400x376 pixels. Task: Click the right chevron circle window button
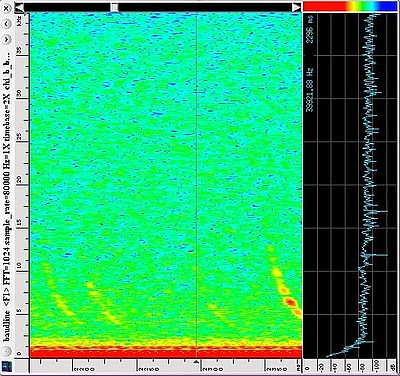[7, 39]
